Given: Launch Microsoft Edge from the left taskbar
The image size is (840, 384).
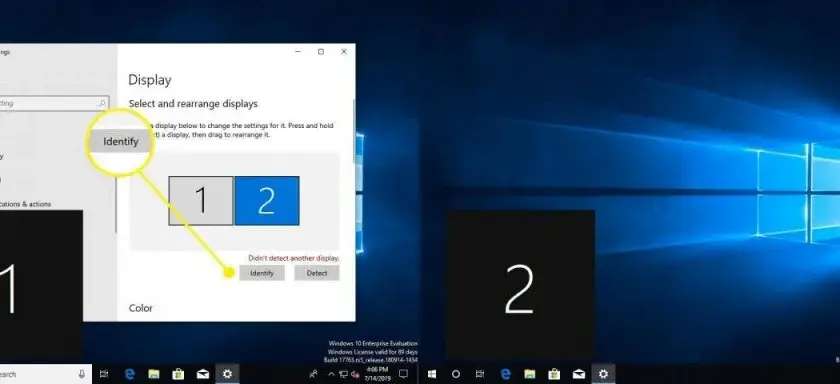Looking at the screenshot, I should [129, 374].
